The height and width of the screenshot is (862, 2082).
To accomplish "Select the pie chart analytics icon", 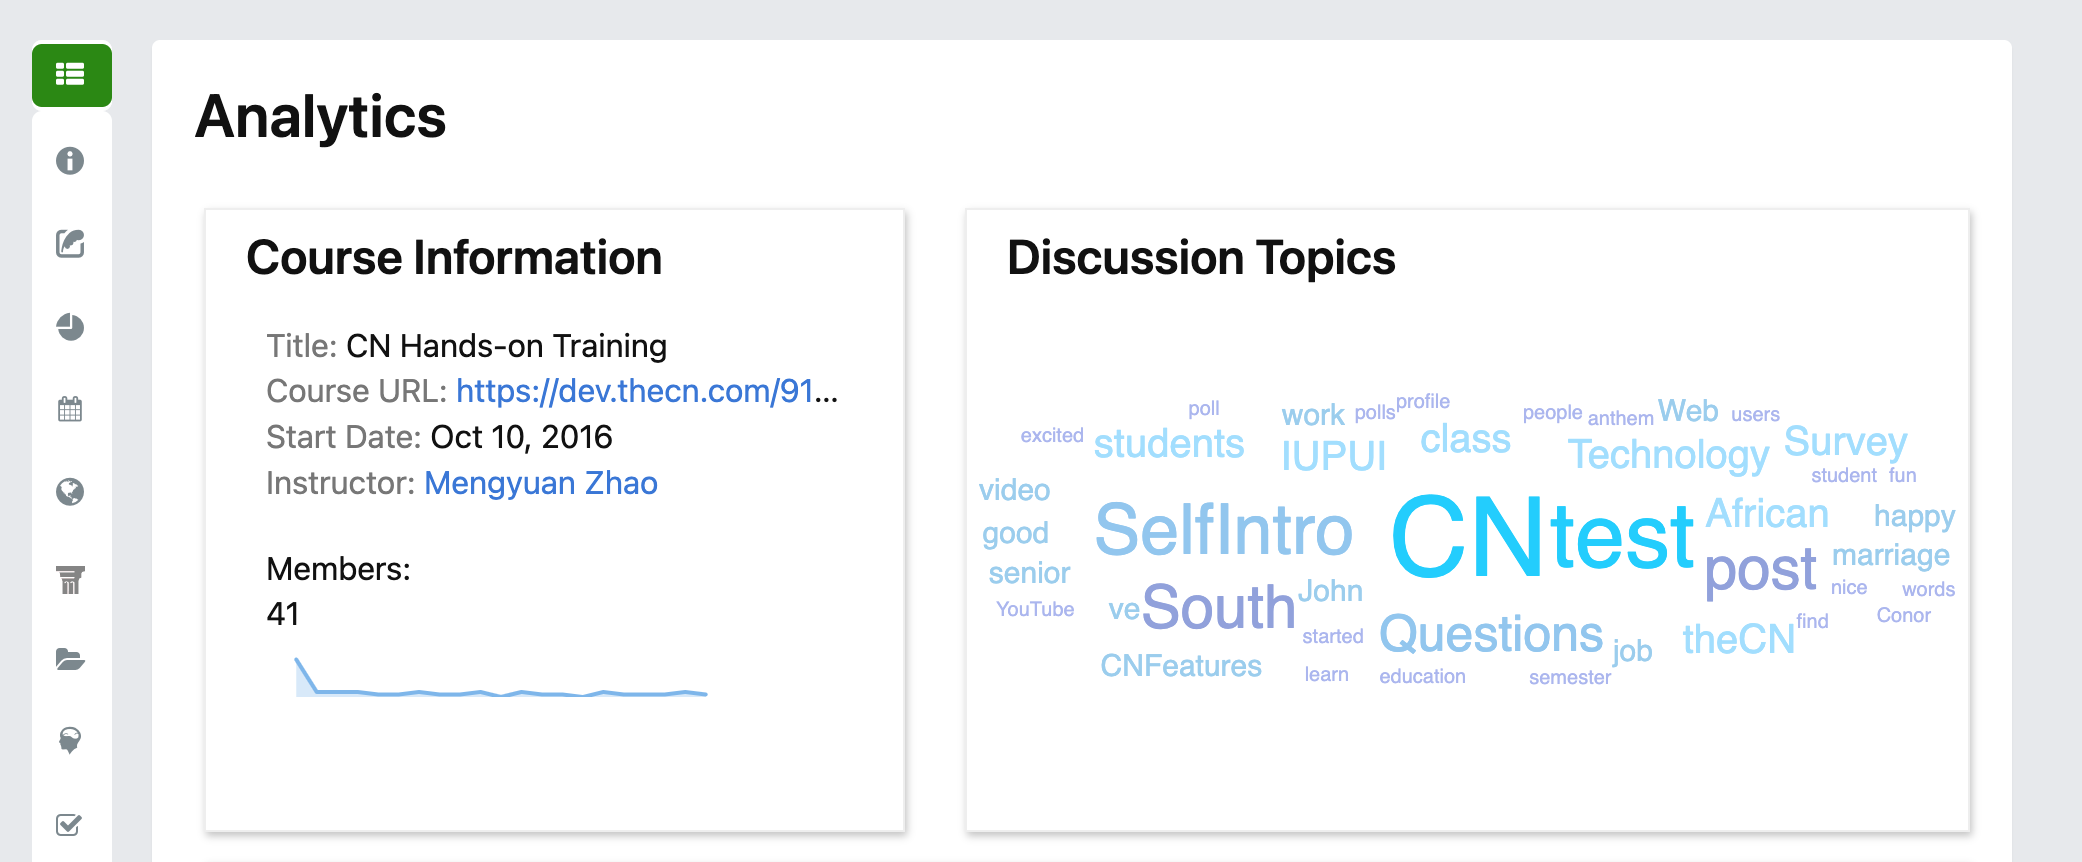I will click(70, 327).
